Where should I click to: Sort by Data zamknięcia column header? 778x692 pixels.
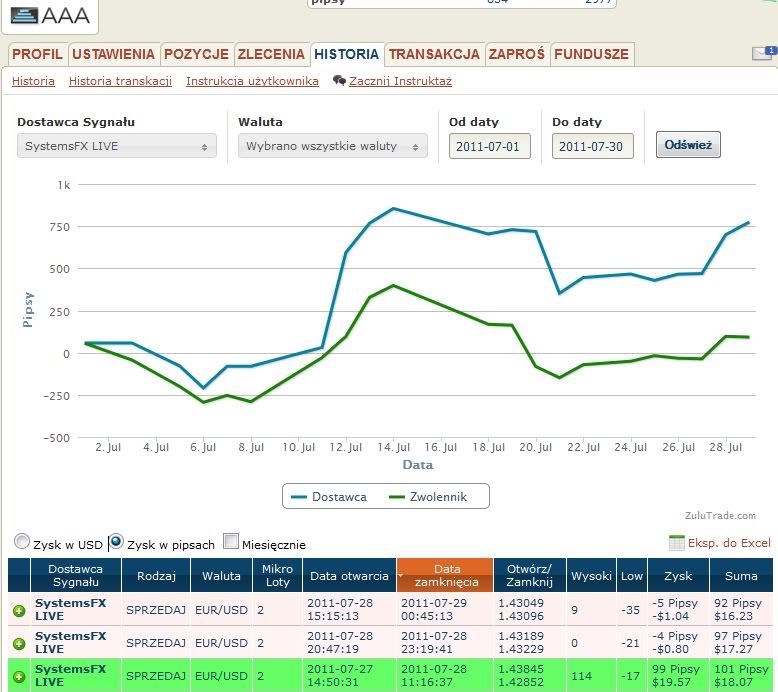(x=445, y=575)
